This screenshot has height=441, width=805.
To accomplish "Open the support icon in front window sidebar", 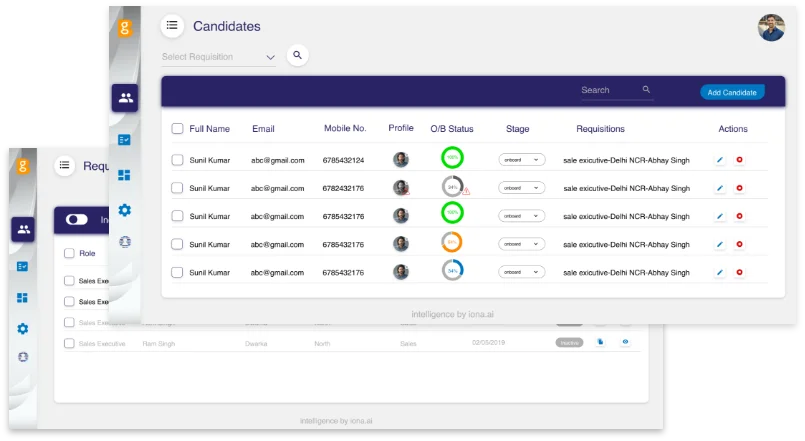I will coord(125,241).
